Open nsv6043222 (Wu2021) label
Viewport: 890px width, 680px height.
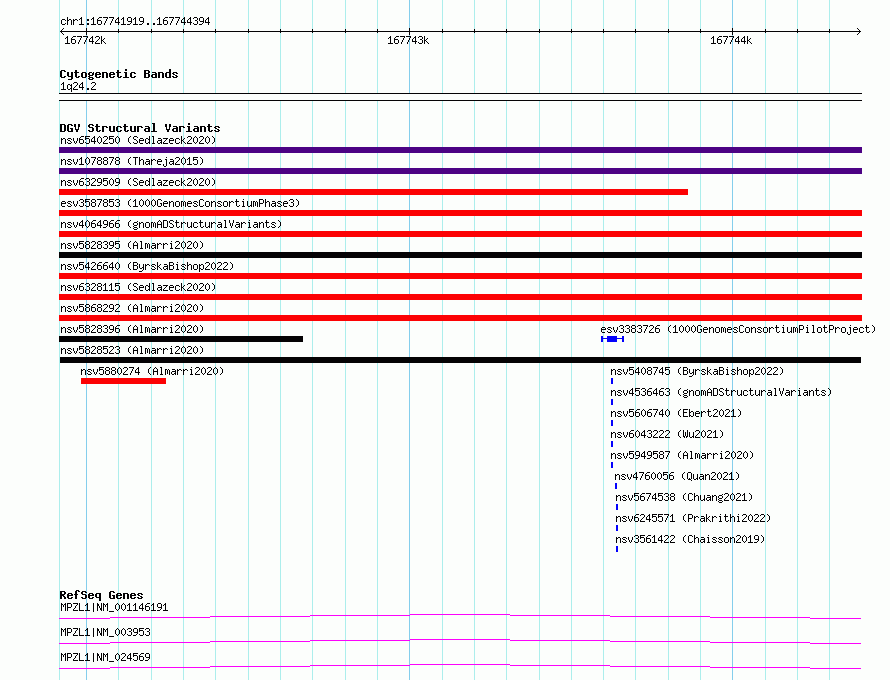click(x=667, y=434)
